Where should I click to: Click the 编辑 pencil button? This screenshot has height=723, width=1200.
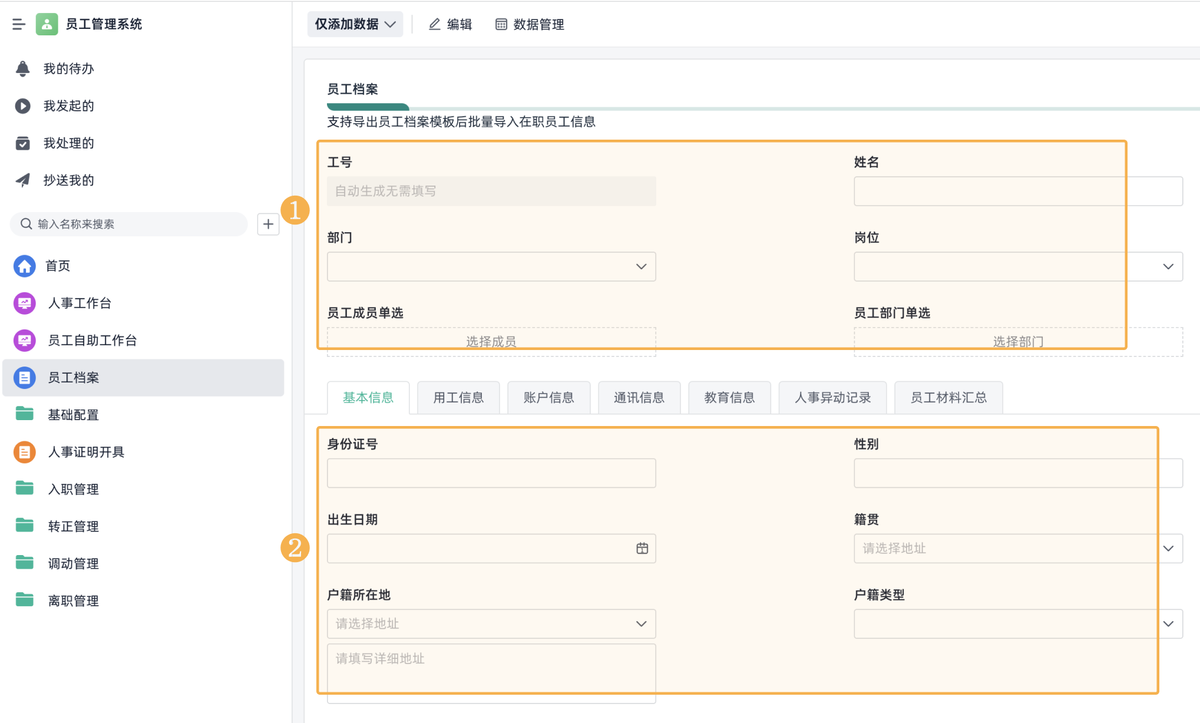point(450,24)
